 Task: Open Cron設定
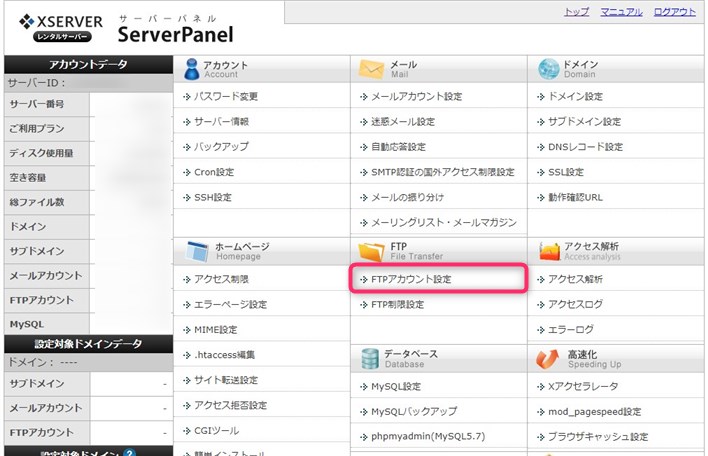click(214, 172)
